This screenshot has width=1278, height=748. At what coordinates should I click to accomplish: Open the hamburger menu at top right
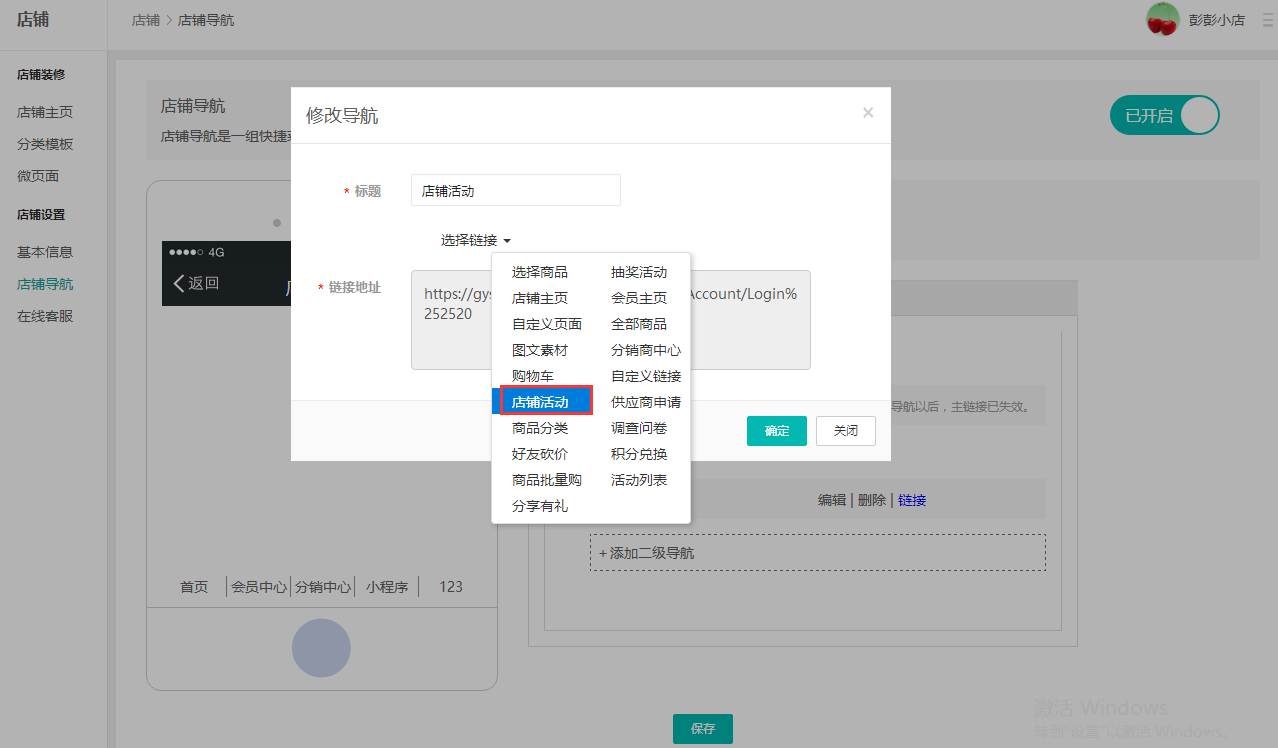click(x=1267, y=20)
